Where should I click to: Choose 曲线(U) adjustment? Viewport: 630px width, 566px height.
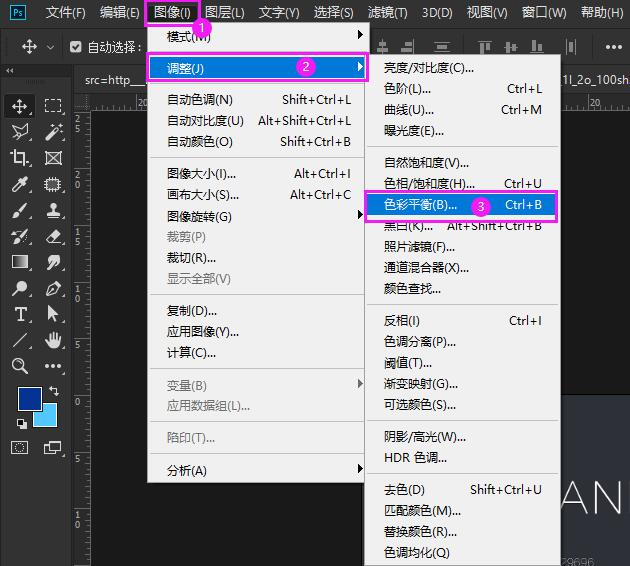[x=463, y=110]
